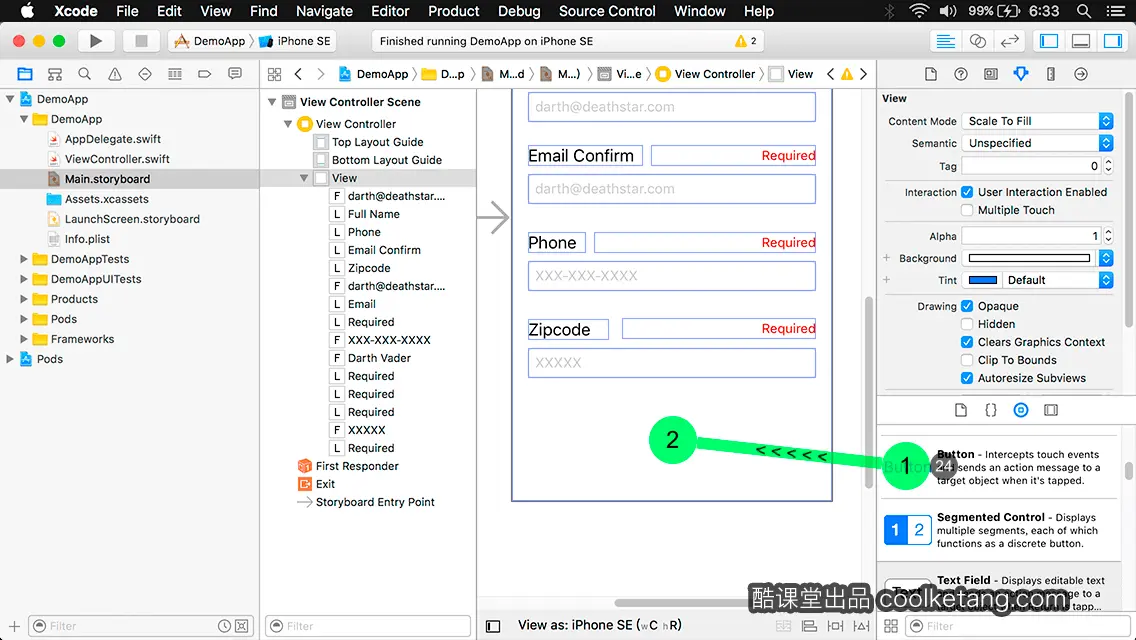The height and width of the screenshot is (640, 1136).
Task: Show the Media library tab
Action: [x=1051, y=410]
